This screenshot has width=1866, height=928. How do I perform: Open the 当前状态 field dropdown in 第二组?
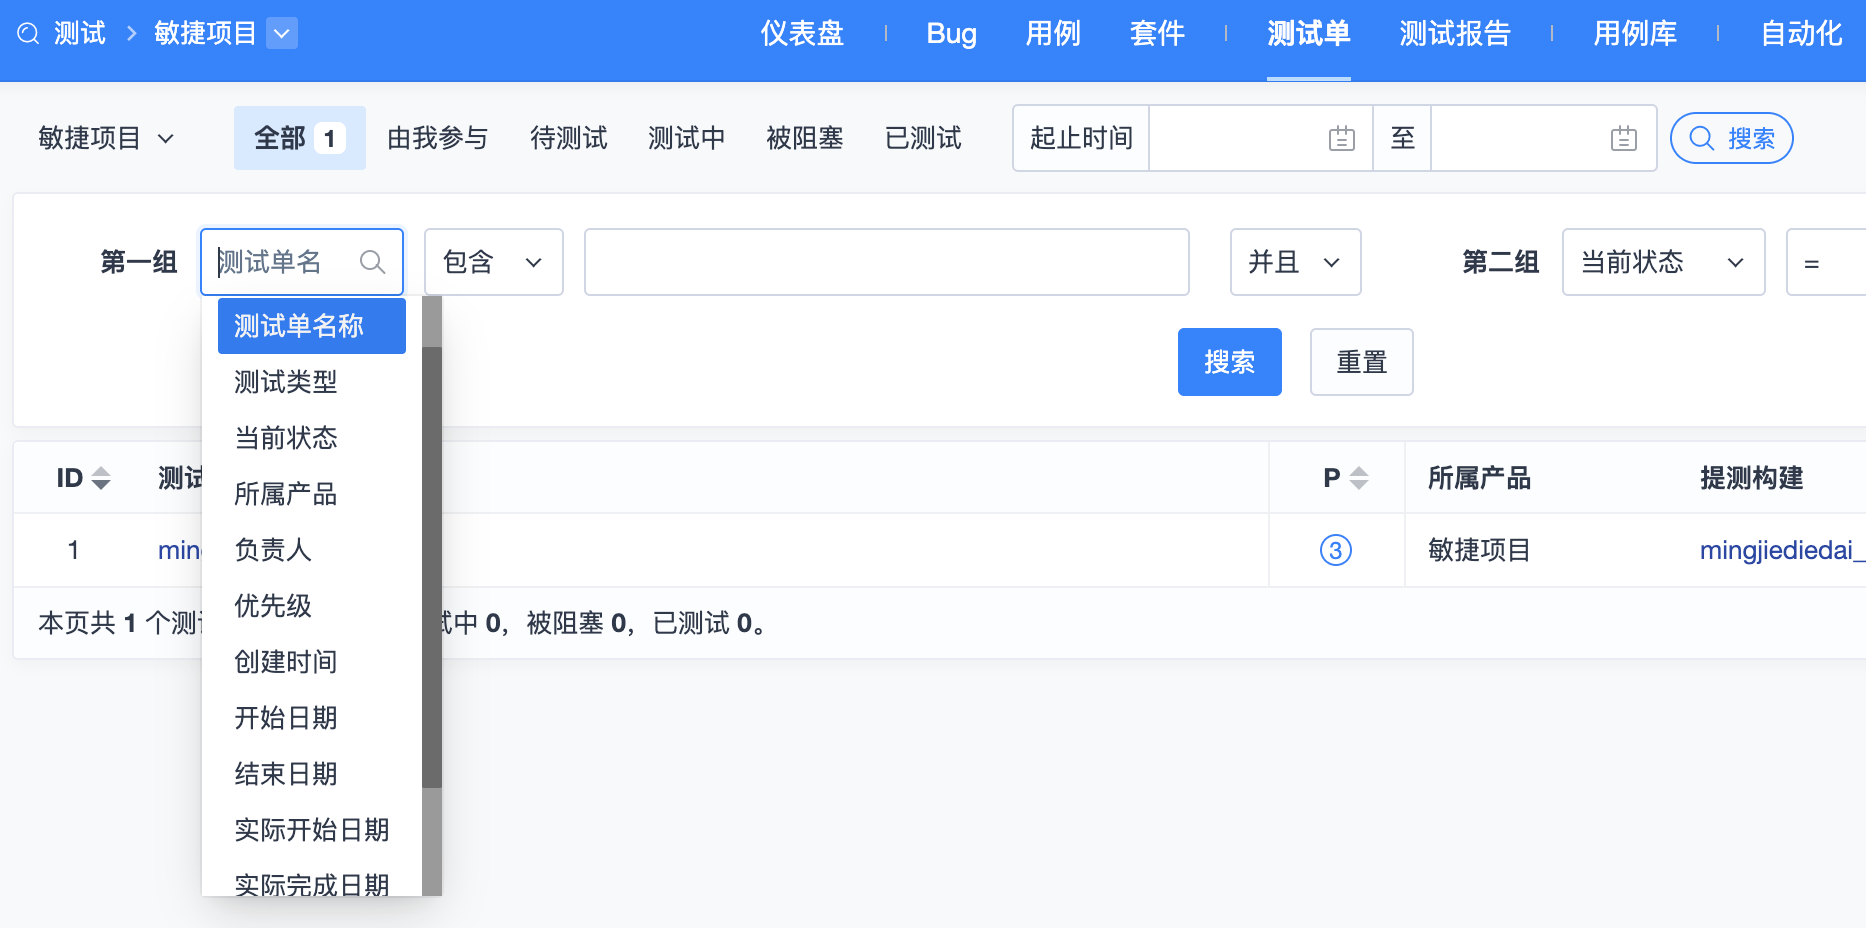click(x=1664, y=262)
